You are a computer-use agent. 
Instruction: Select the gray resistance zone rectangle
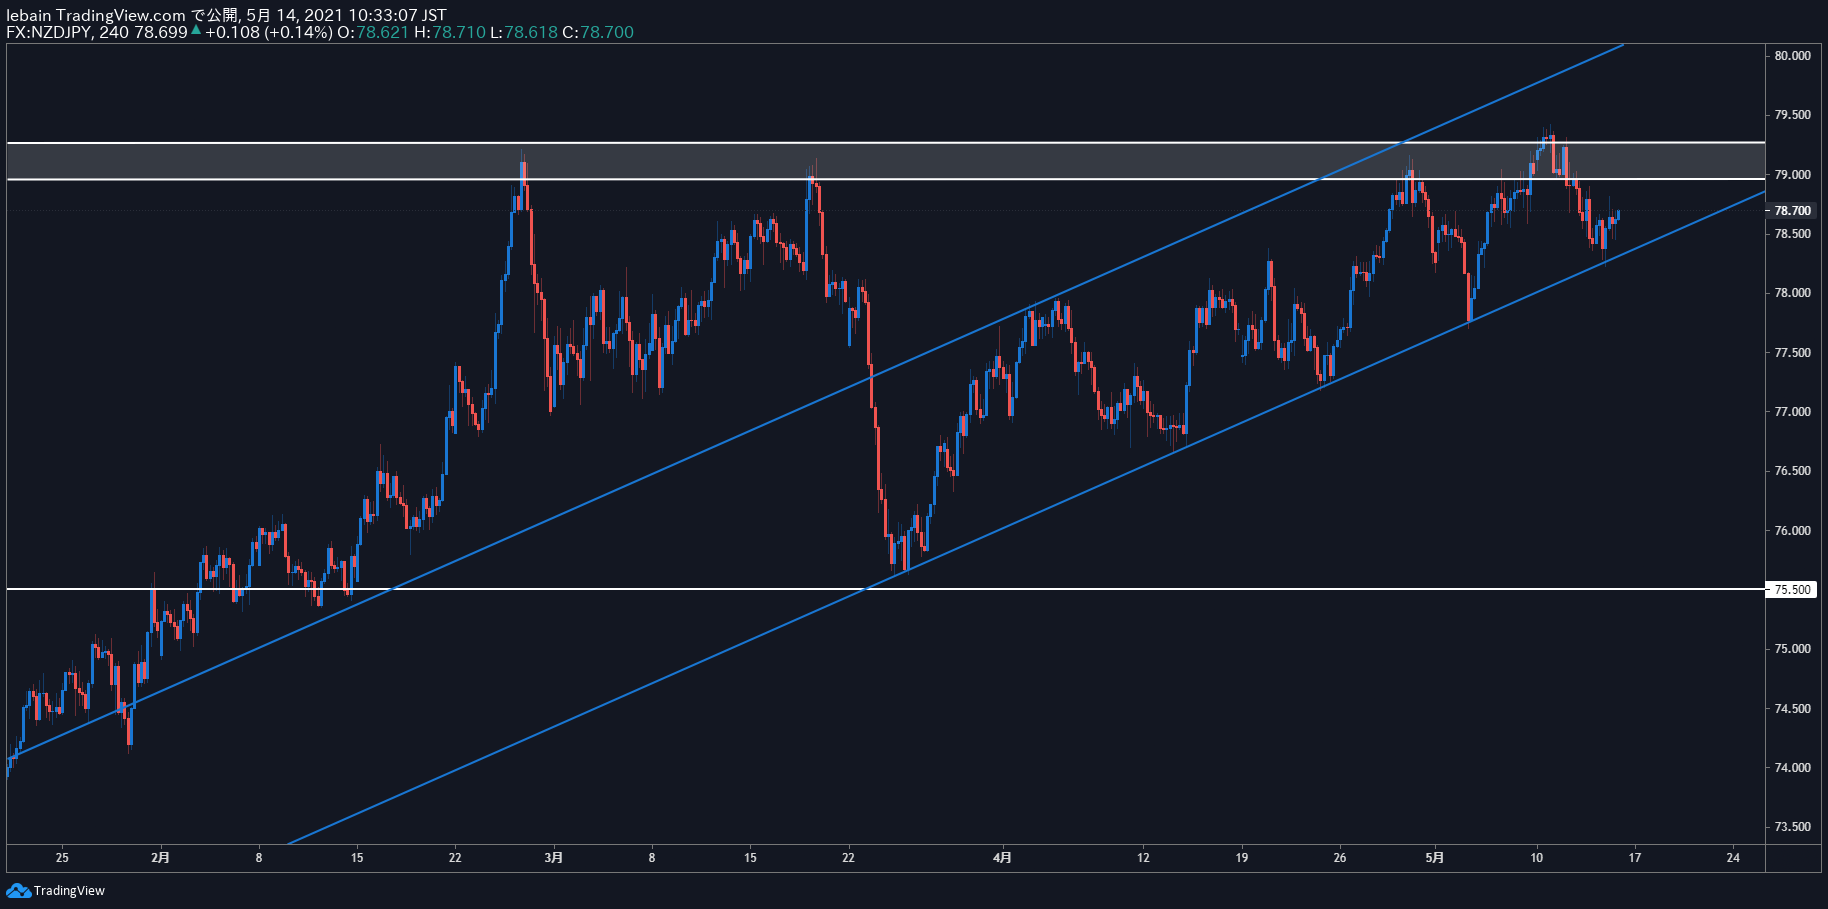pos(885,161)
